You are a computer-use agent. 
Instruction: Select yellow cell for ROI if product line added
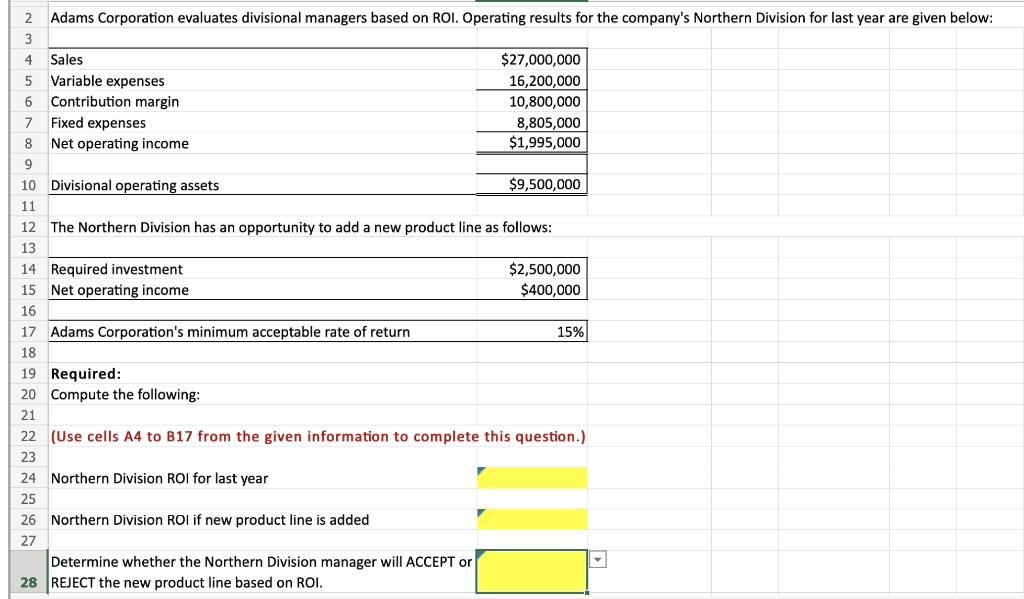point(531,520)
